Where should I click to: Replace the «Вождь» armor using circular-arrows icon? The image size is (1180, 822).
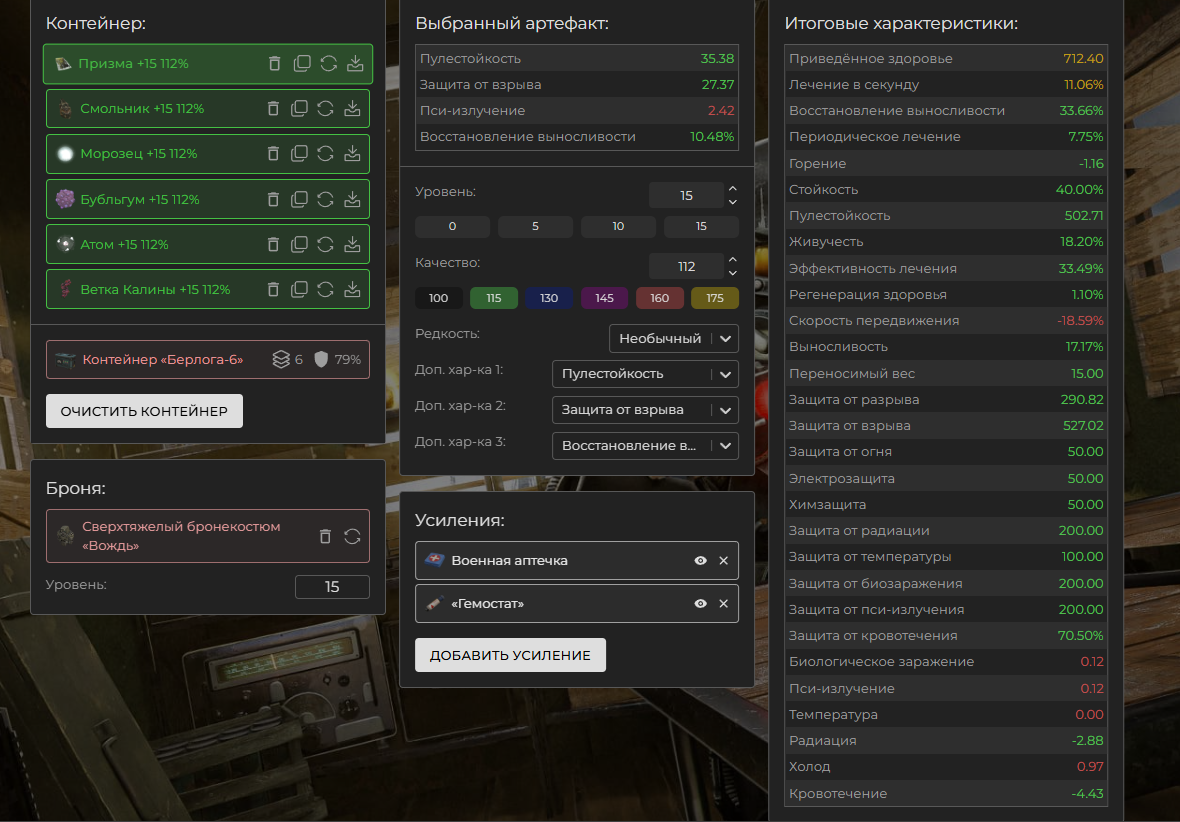[x=352, y=536]
